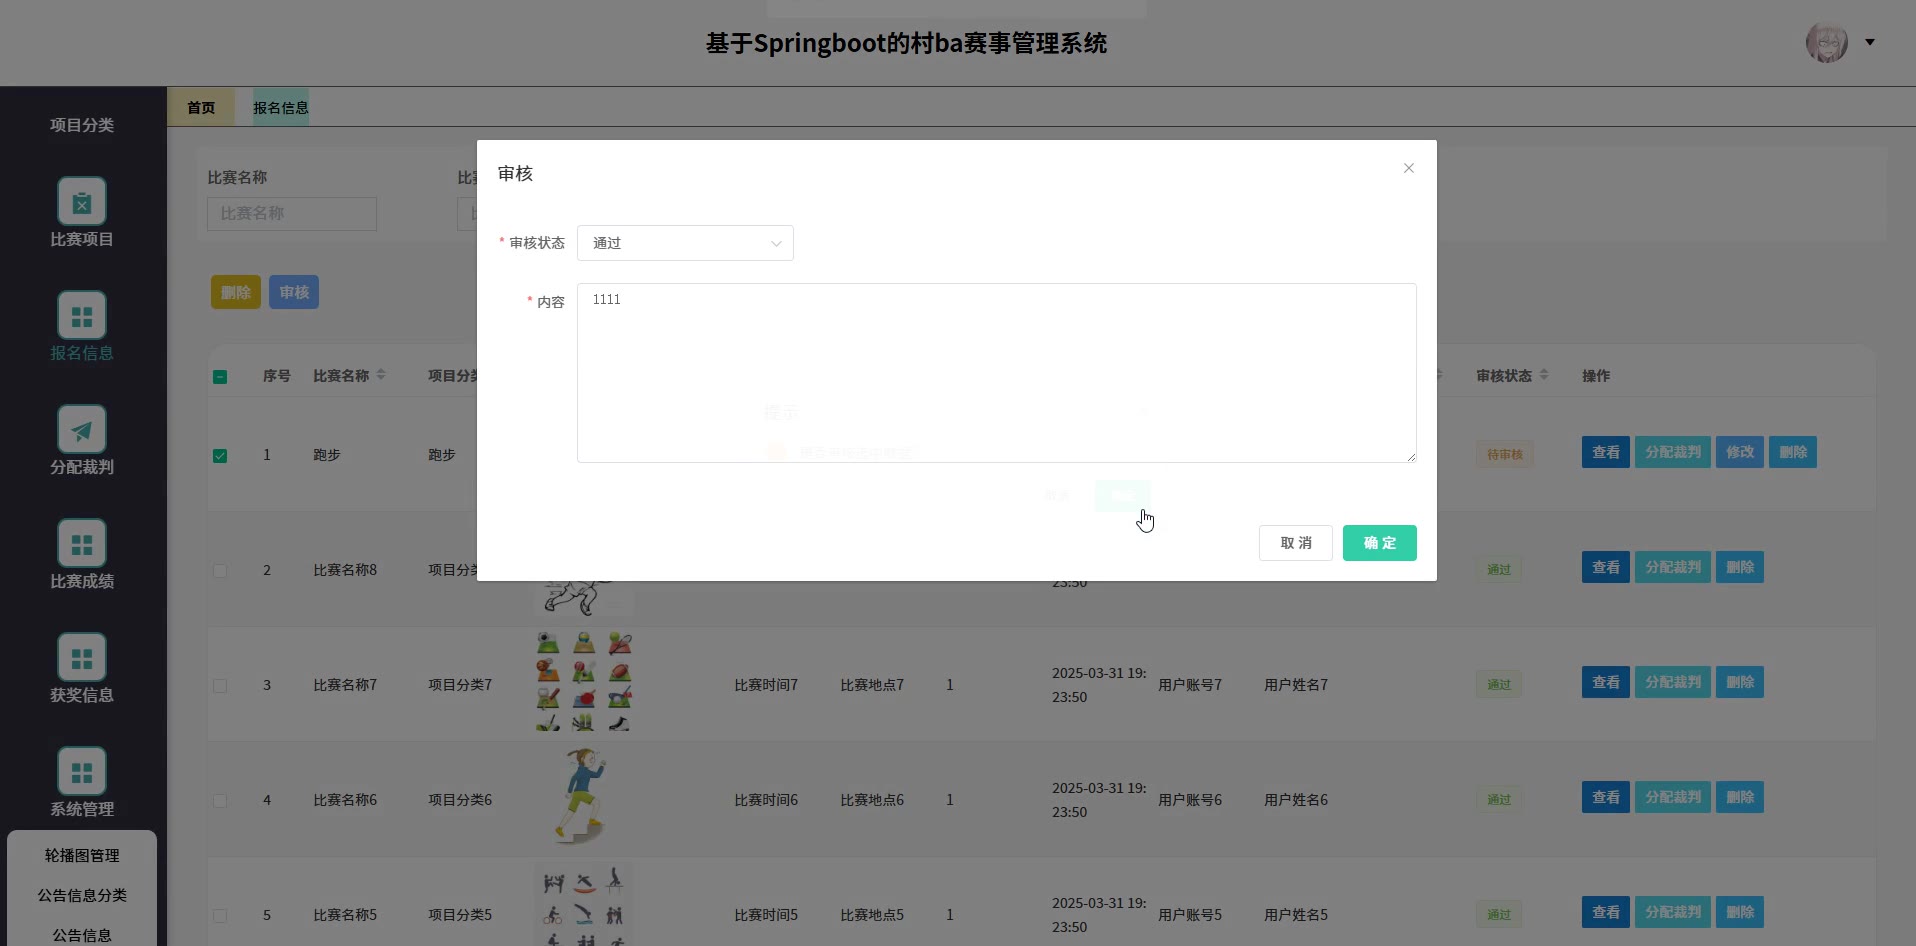Open the 报名信息 sidebar icon

(x=82, y=316)
